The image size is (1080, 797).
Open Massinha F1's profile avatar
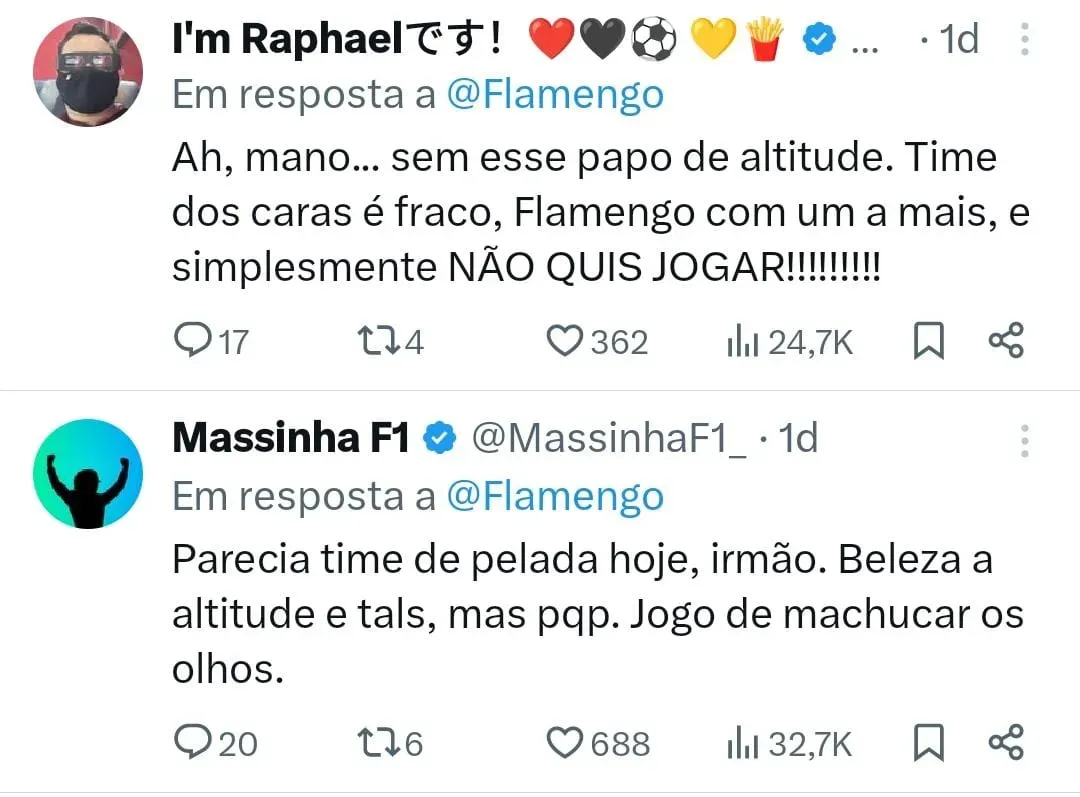point(88,473)
